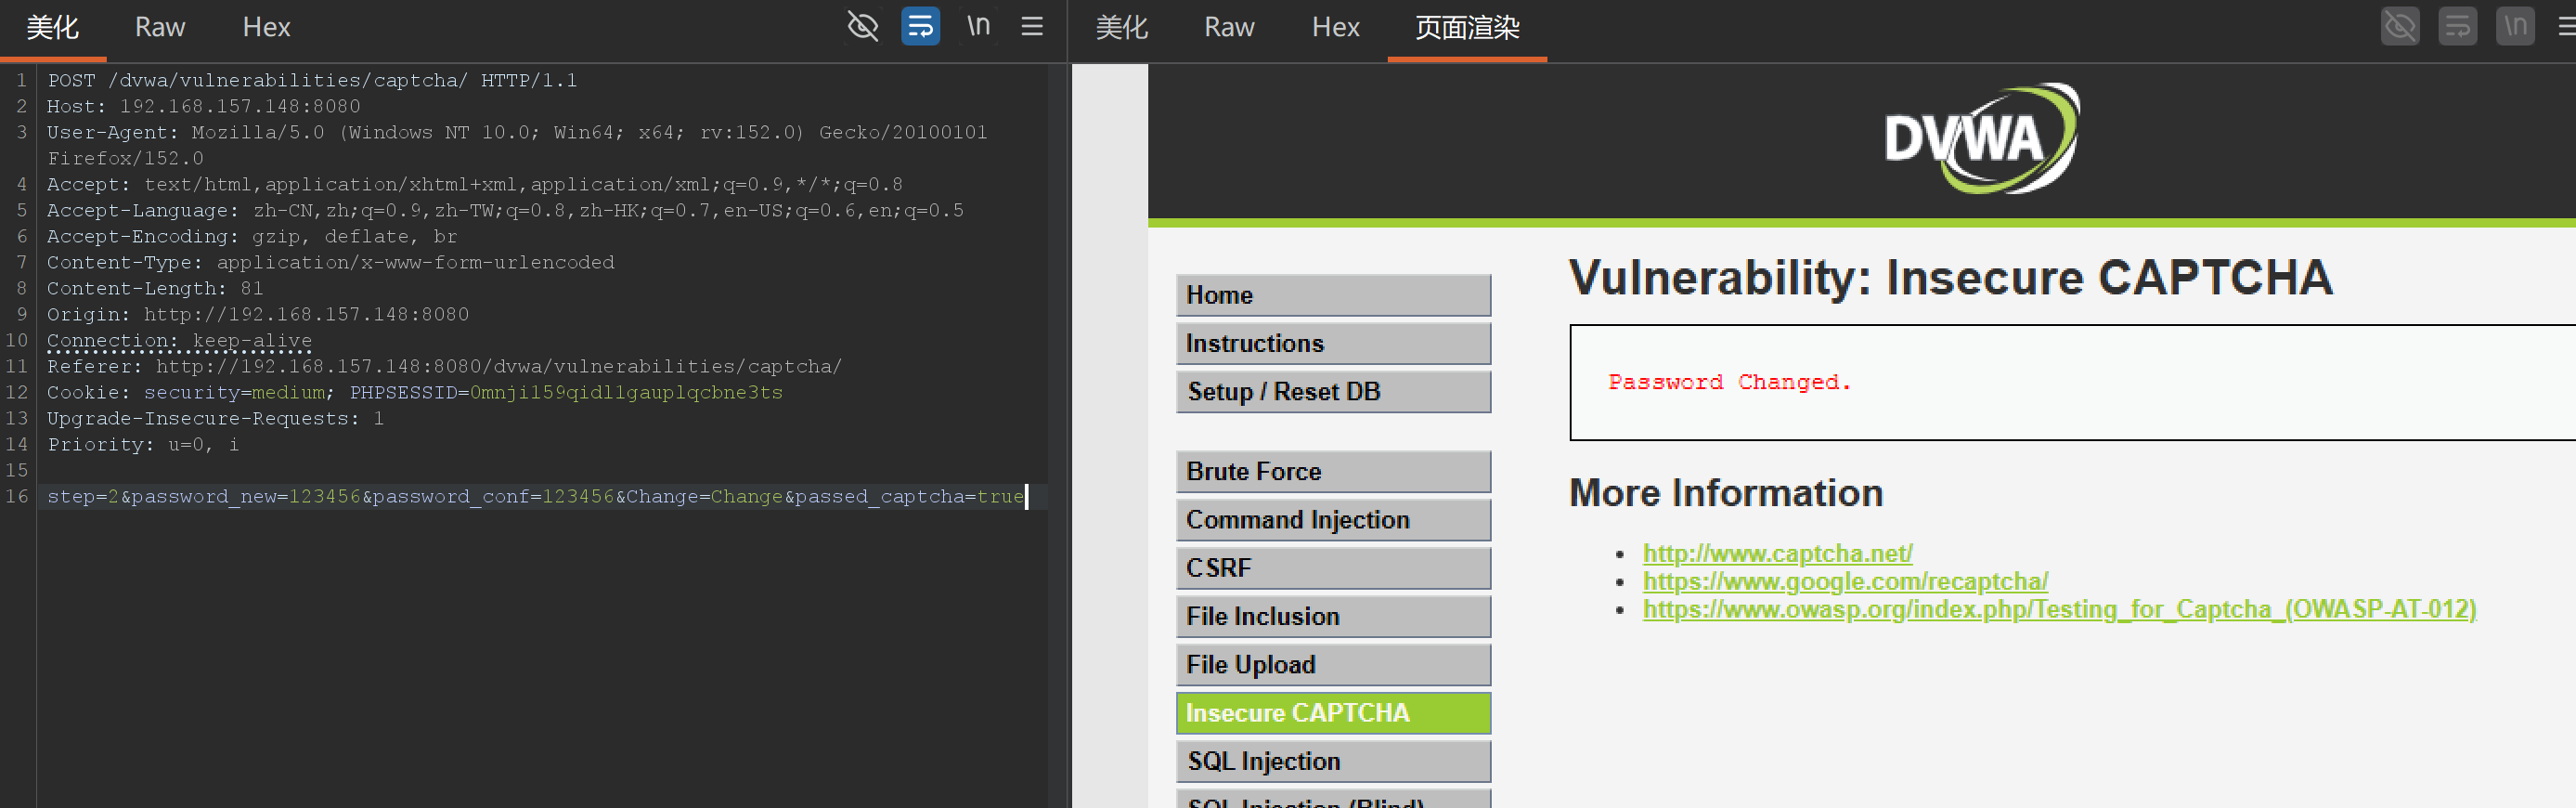Toggle word wrap in request panel

click(x=920, y=26)
